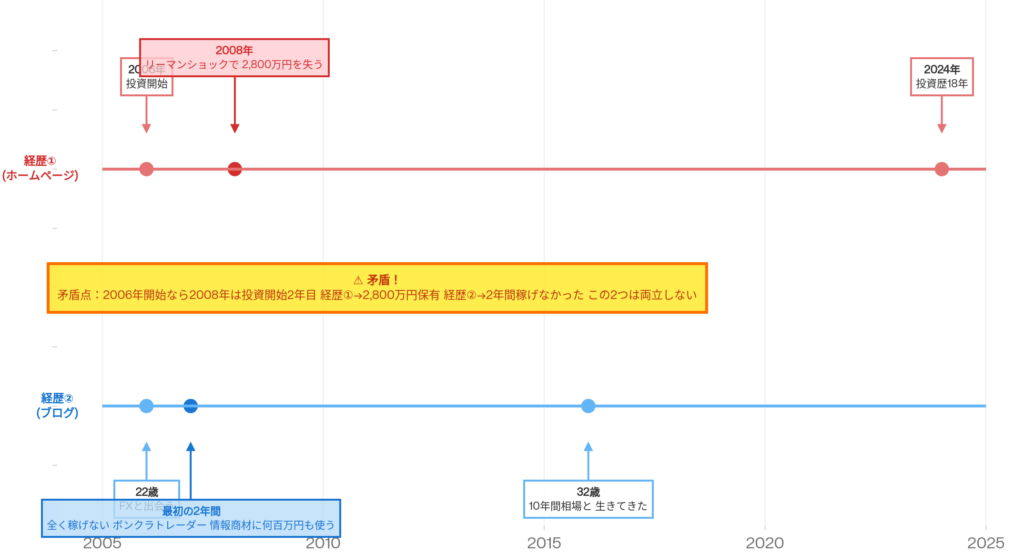This screenshot has width=1024, height=555.
Task: Click the 2020 label on the x-axis
Action: [764, 543]
